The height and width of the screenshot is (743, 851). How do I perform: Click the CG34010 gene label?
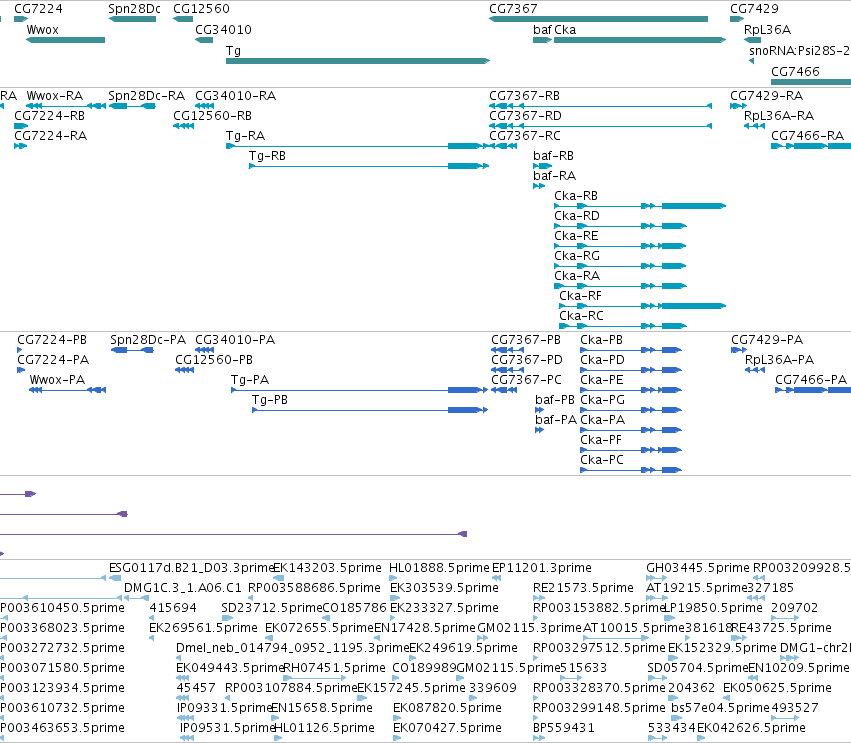[223, 30]
